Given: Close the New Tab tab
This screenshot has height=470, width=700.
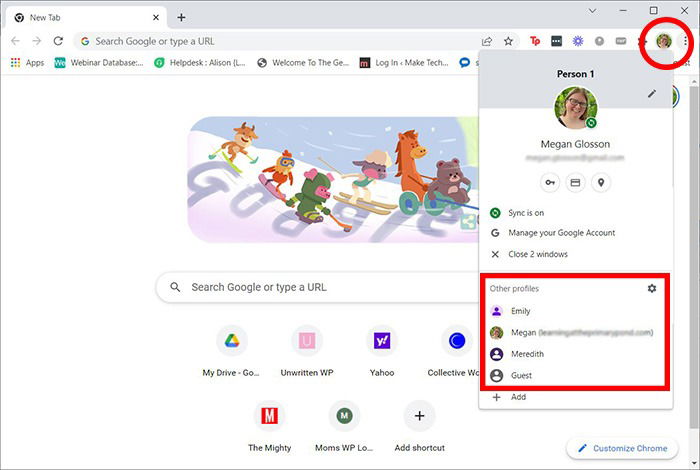Looking at the screenshot, I should pyautogui.click(x=156, y=17).
